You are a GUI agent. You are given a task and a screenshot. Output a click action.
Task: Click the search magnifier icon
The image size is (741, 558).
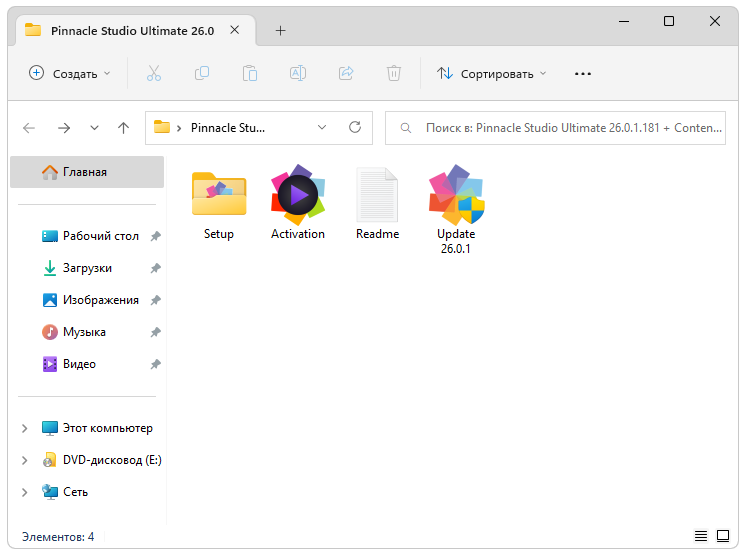(x=405, y=128)
